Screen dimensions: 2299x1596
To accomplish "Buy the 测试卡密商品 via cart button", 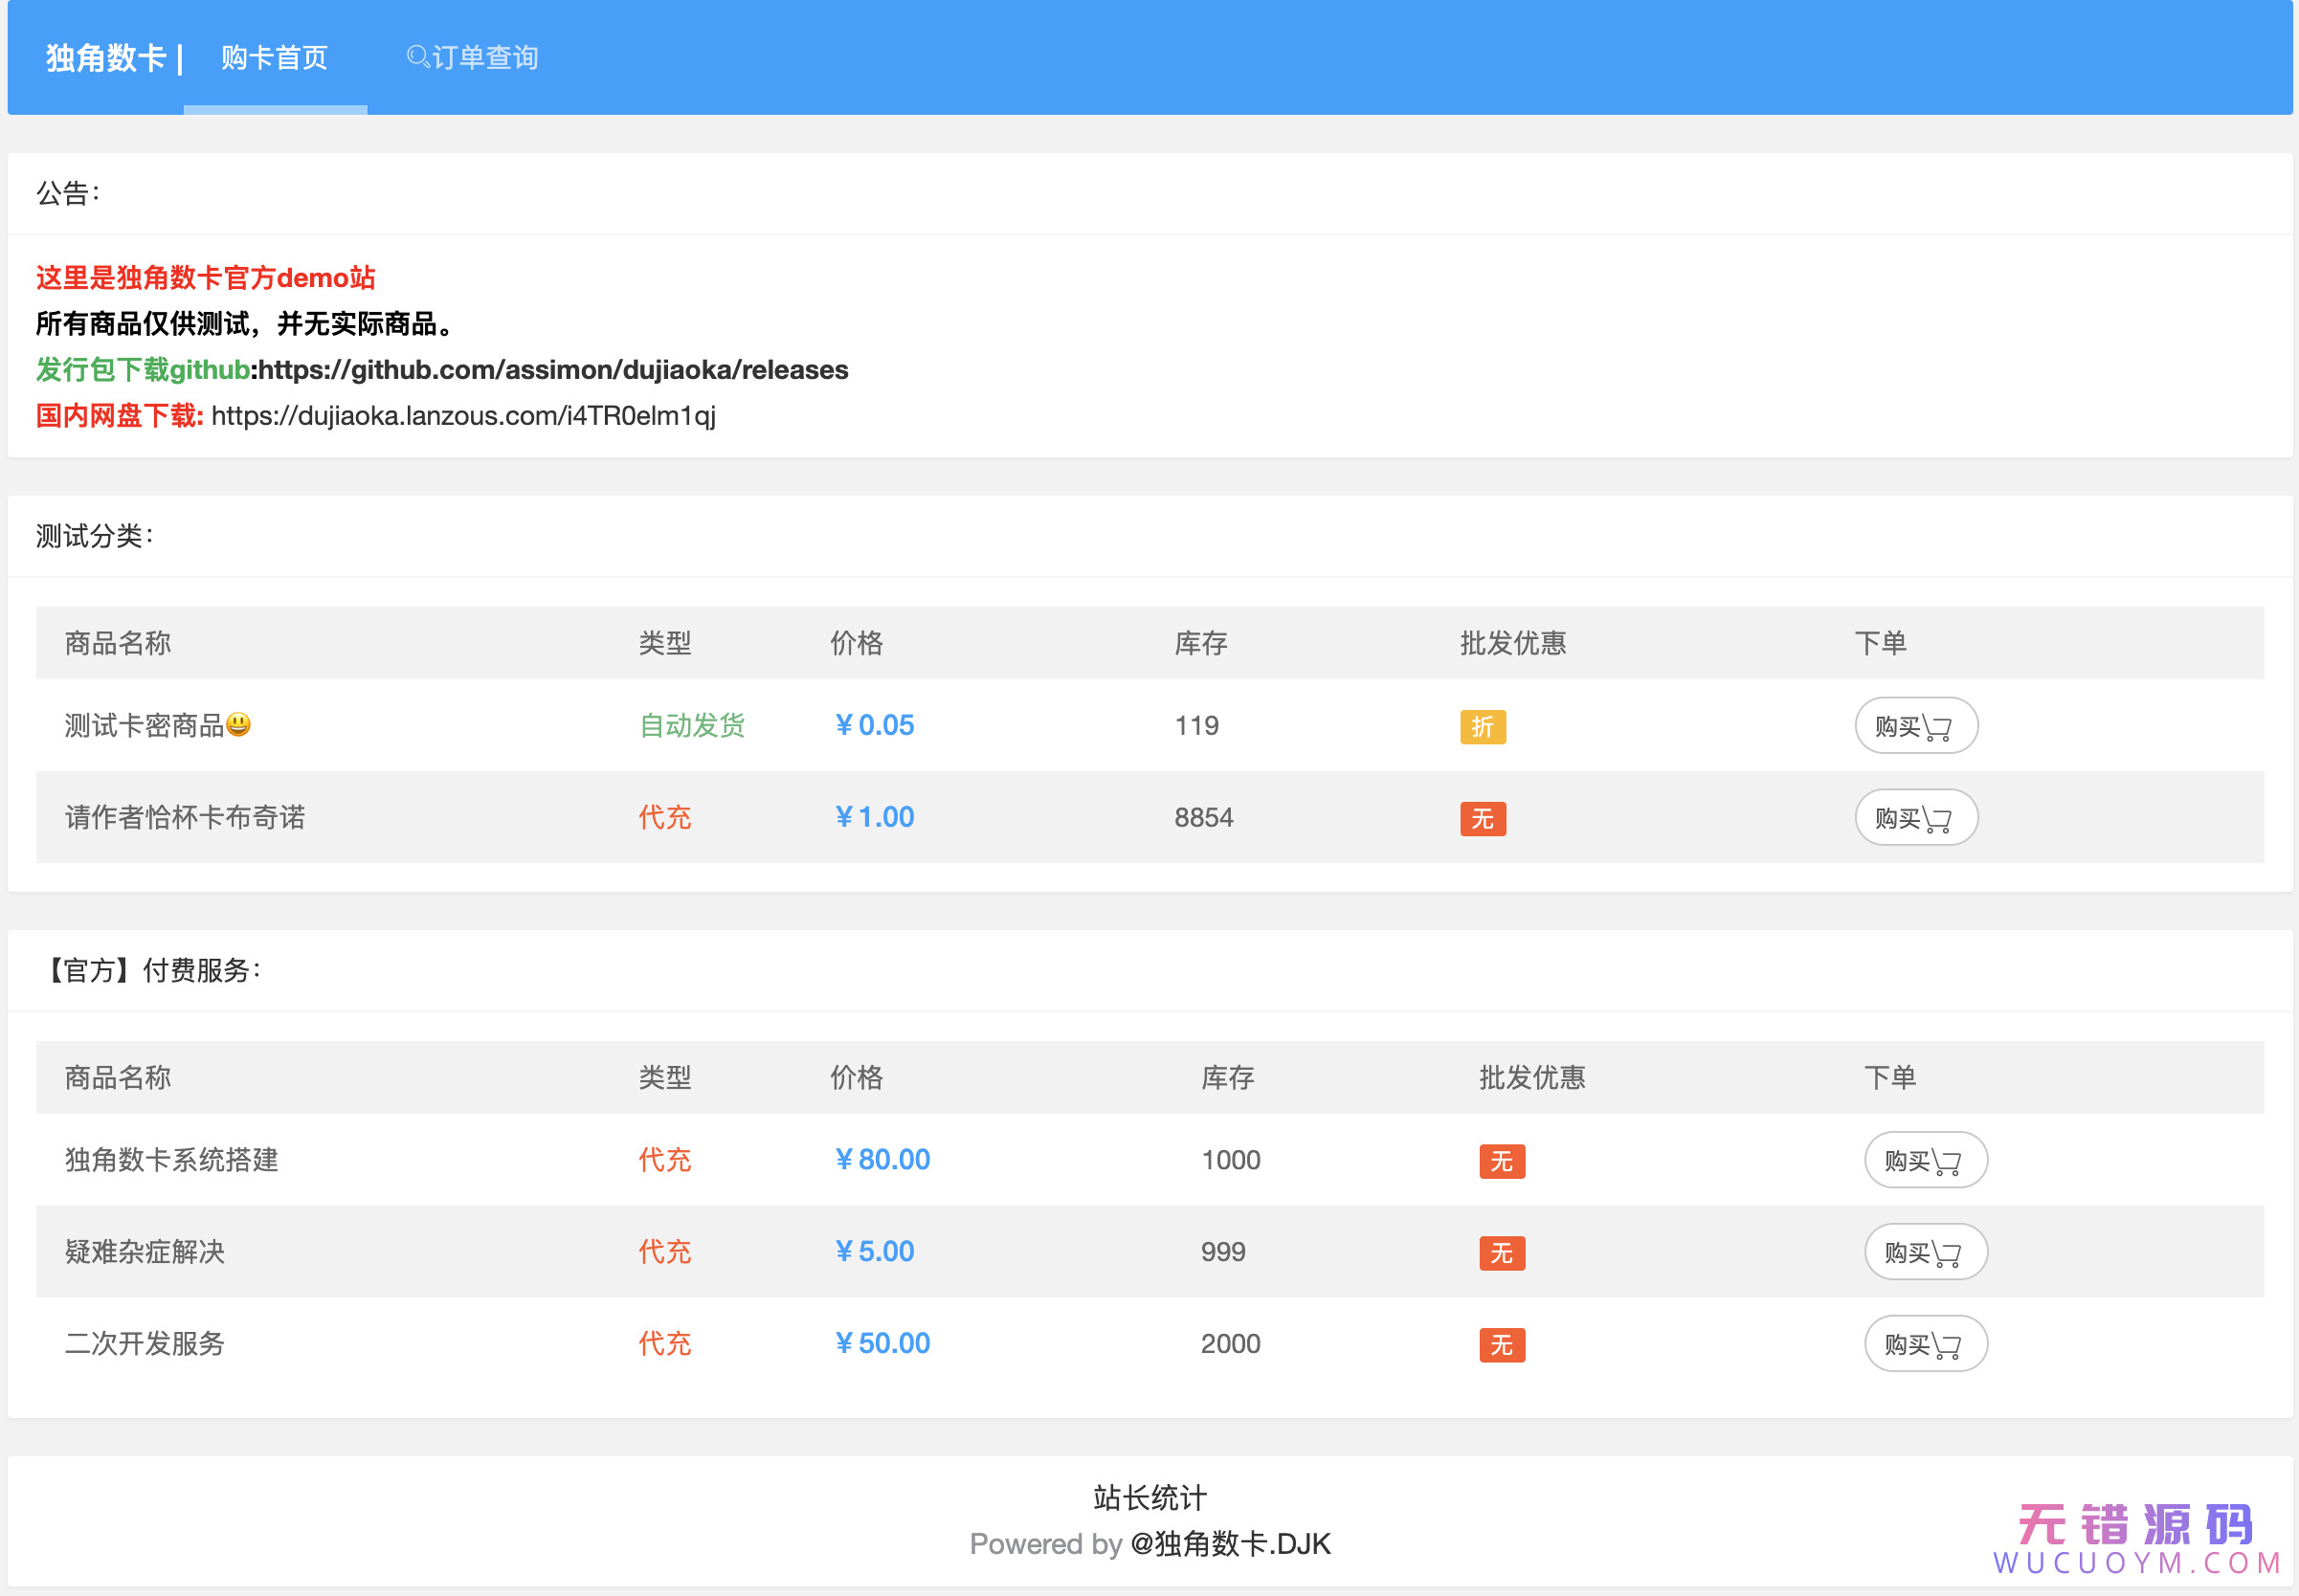I will [x=1915, y=726].
